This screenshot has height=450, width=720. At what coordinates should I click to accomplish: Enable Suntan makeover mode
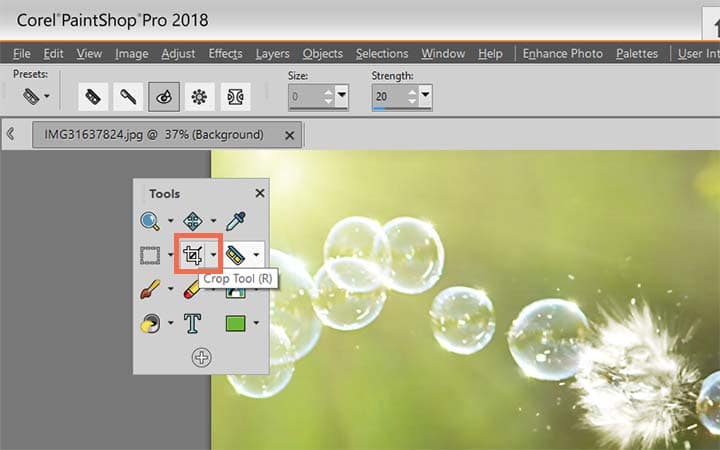199,97
